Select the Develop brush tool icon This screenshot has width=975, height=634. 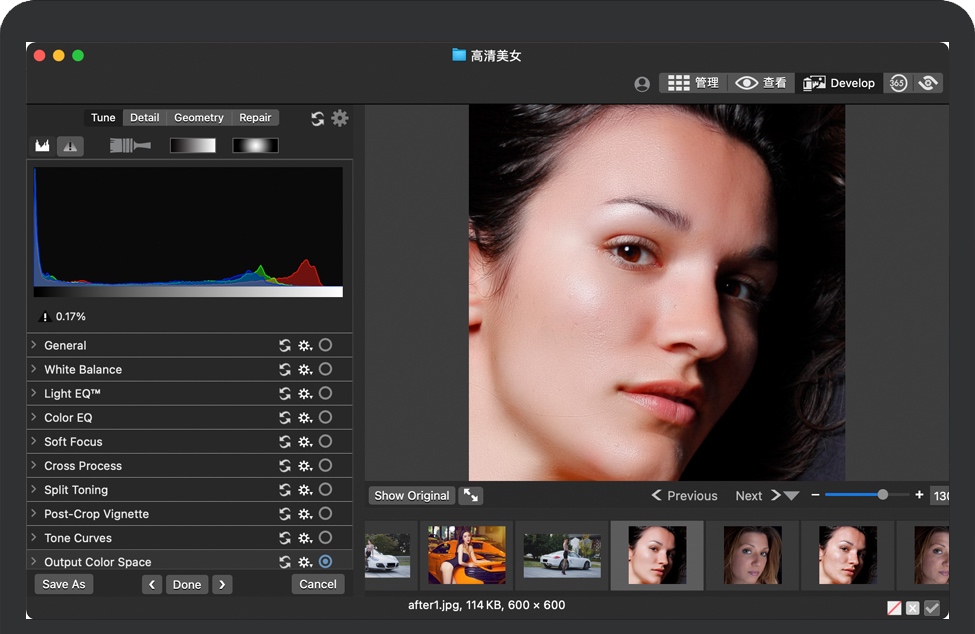point(130,146)
